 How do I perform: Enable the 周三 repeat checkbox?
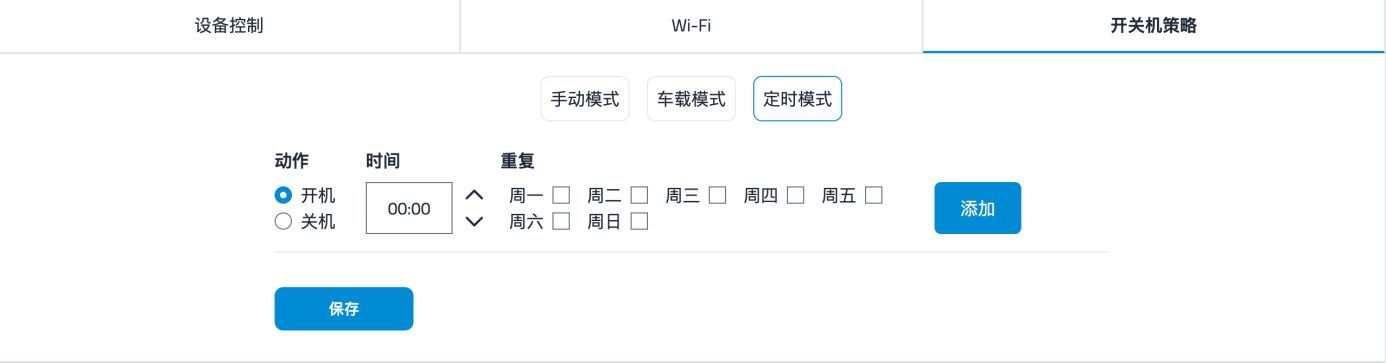(x=718, y=195)
